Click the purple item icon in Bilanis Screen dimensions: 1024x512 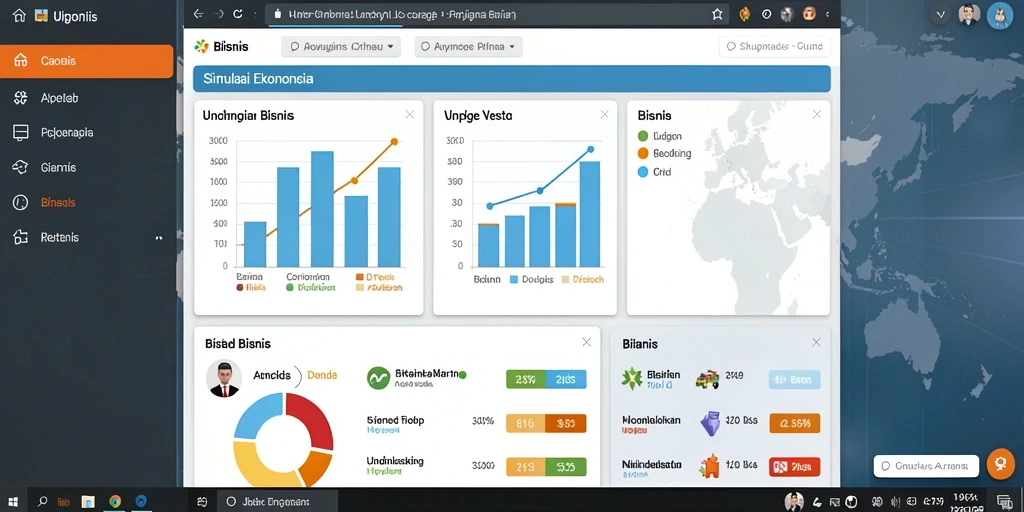click(709, 423)
